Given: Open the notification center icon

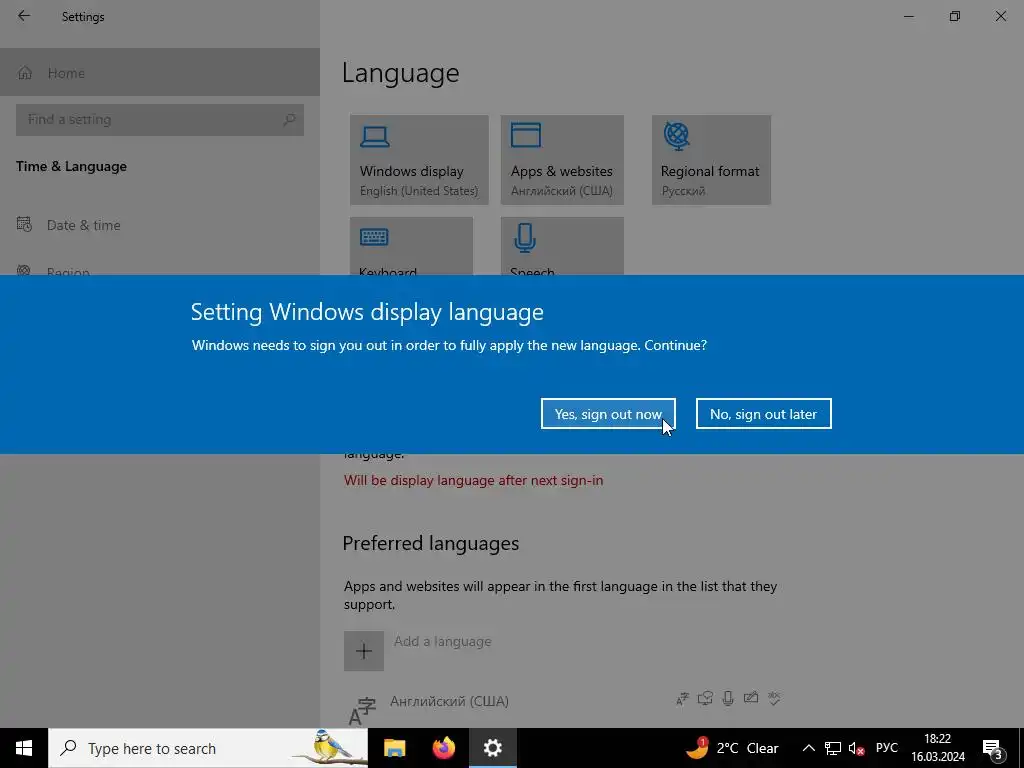Looking at the screenshot, I should pos(993,748).
